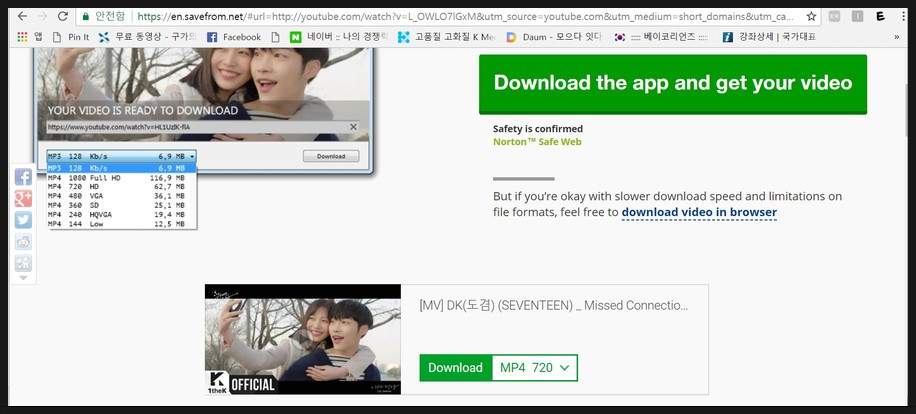This screenshot has height=414, width=916.
Task: Open the MP3 128 Kb/s combo box
Action: coord(122,156)
